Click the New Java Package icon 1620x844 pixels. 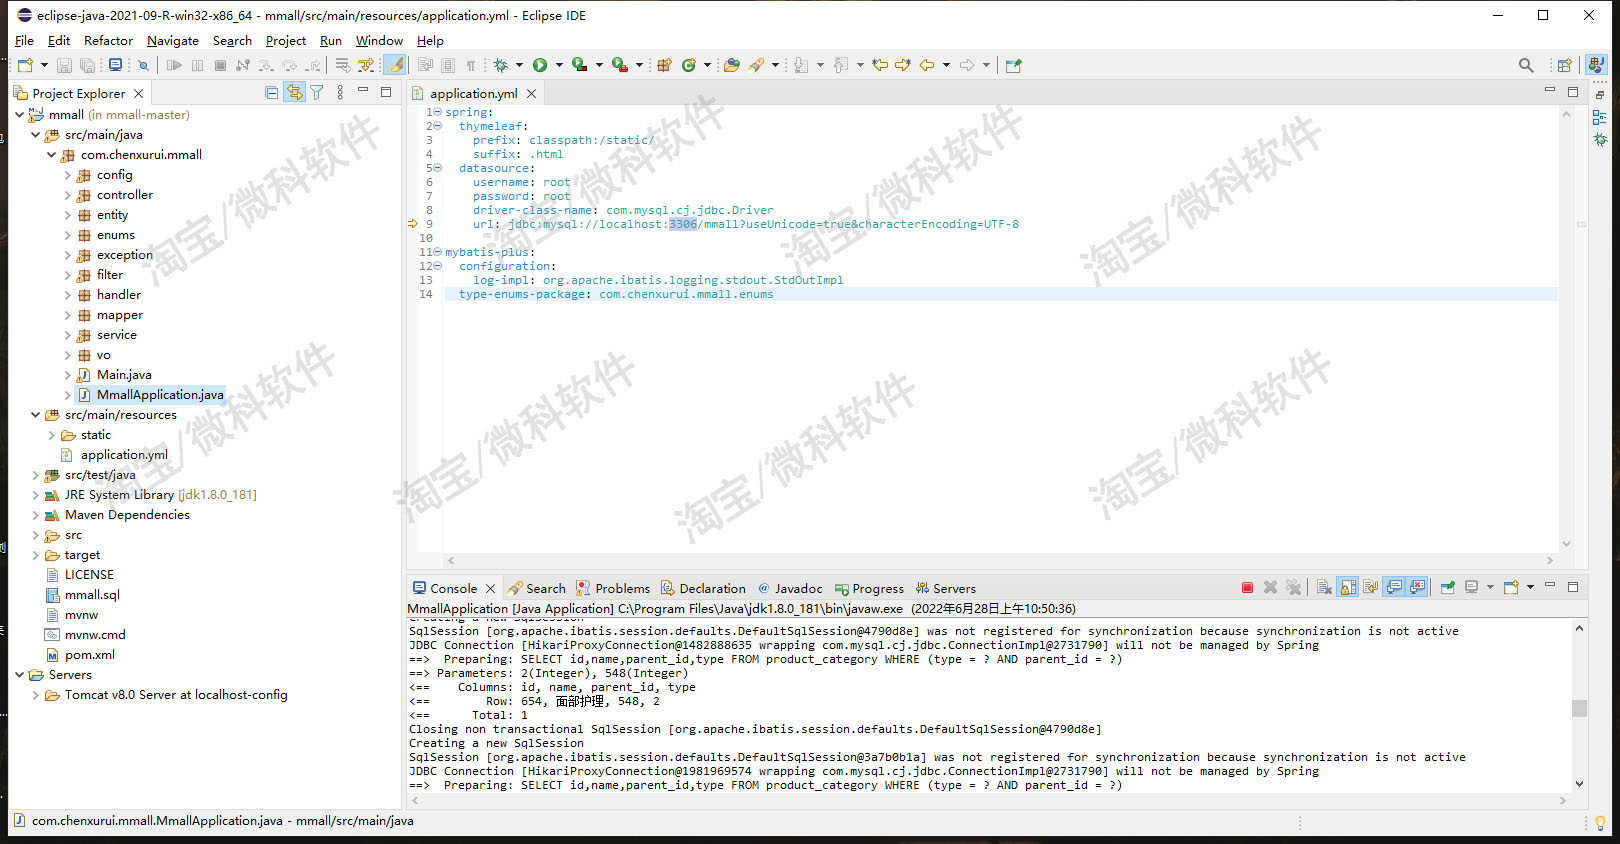(663, 65)
